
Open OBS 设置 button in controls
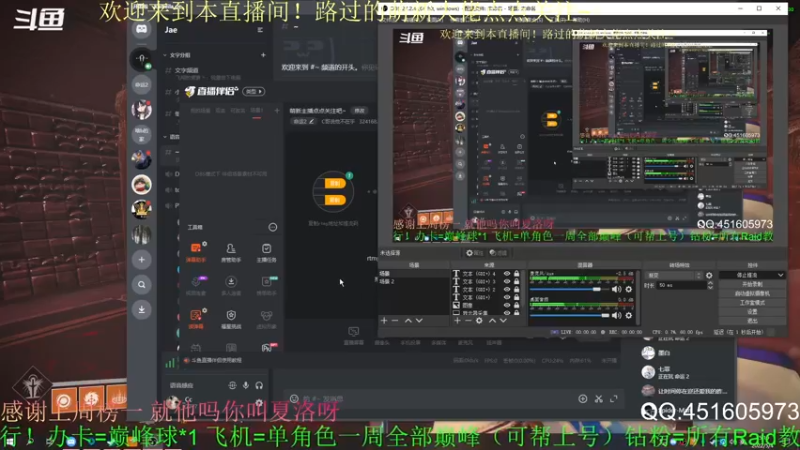pyautogui.click(x=752, y=312)
